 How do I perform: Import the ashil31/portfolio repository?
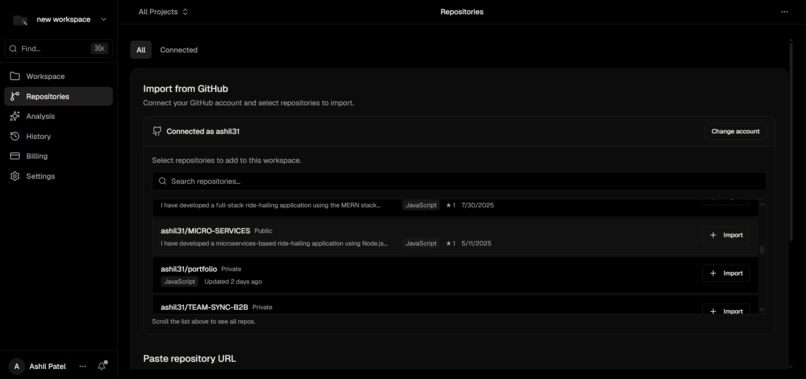click(x=726, y=273)
